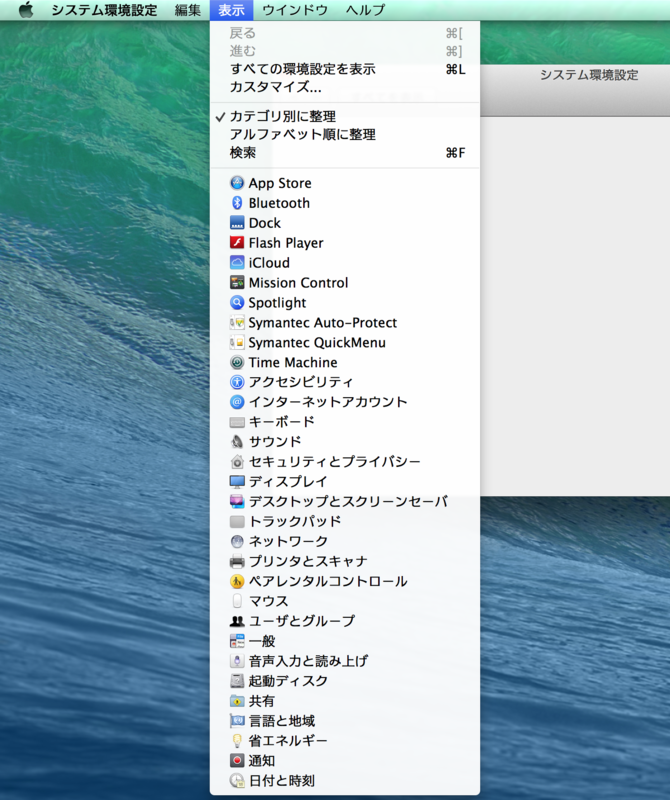Click the トラックパッド icon
Screen dimensions: 670x800
click(x=237, y=521)
